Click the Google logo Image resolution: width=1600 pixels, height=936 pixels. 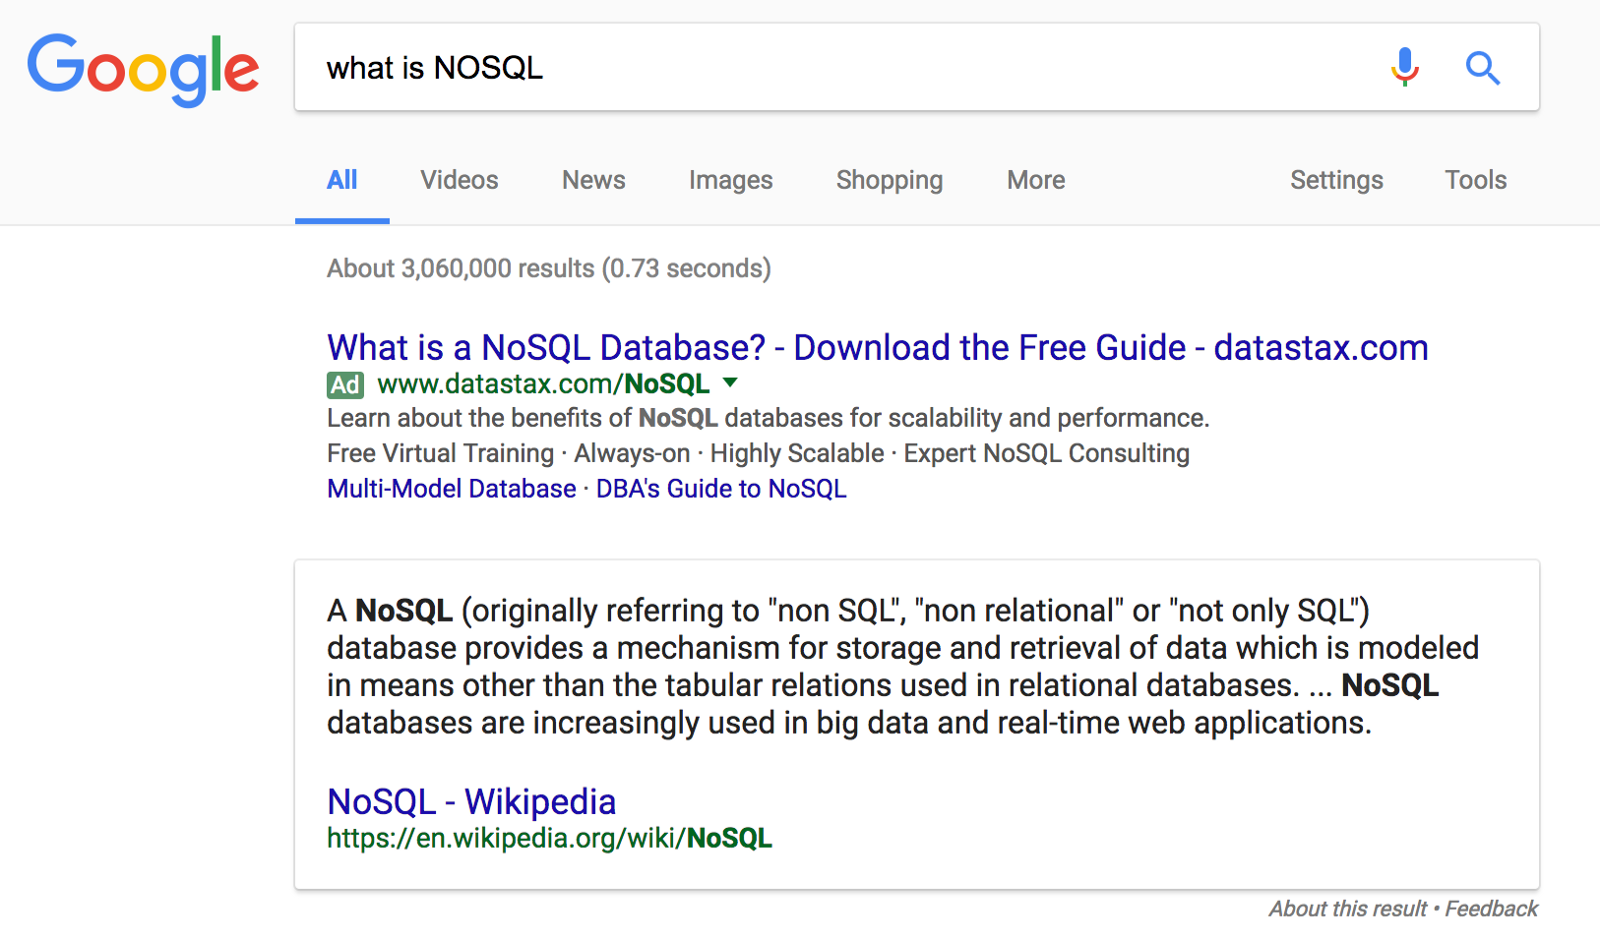tap(143, 68)
